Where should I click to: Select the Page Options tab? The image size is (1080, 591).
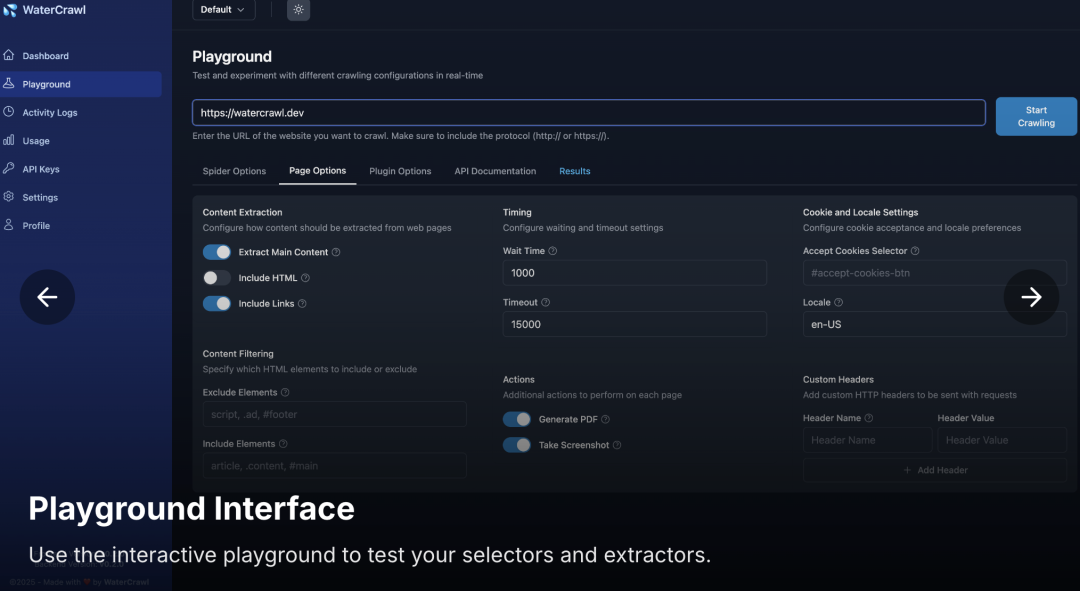[318, 171]
